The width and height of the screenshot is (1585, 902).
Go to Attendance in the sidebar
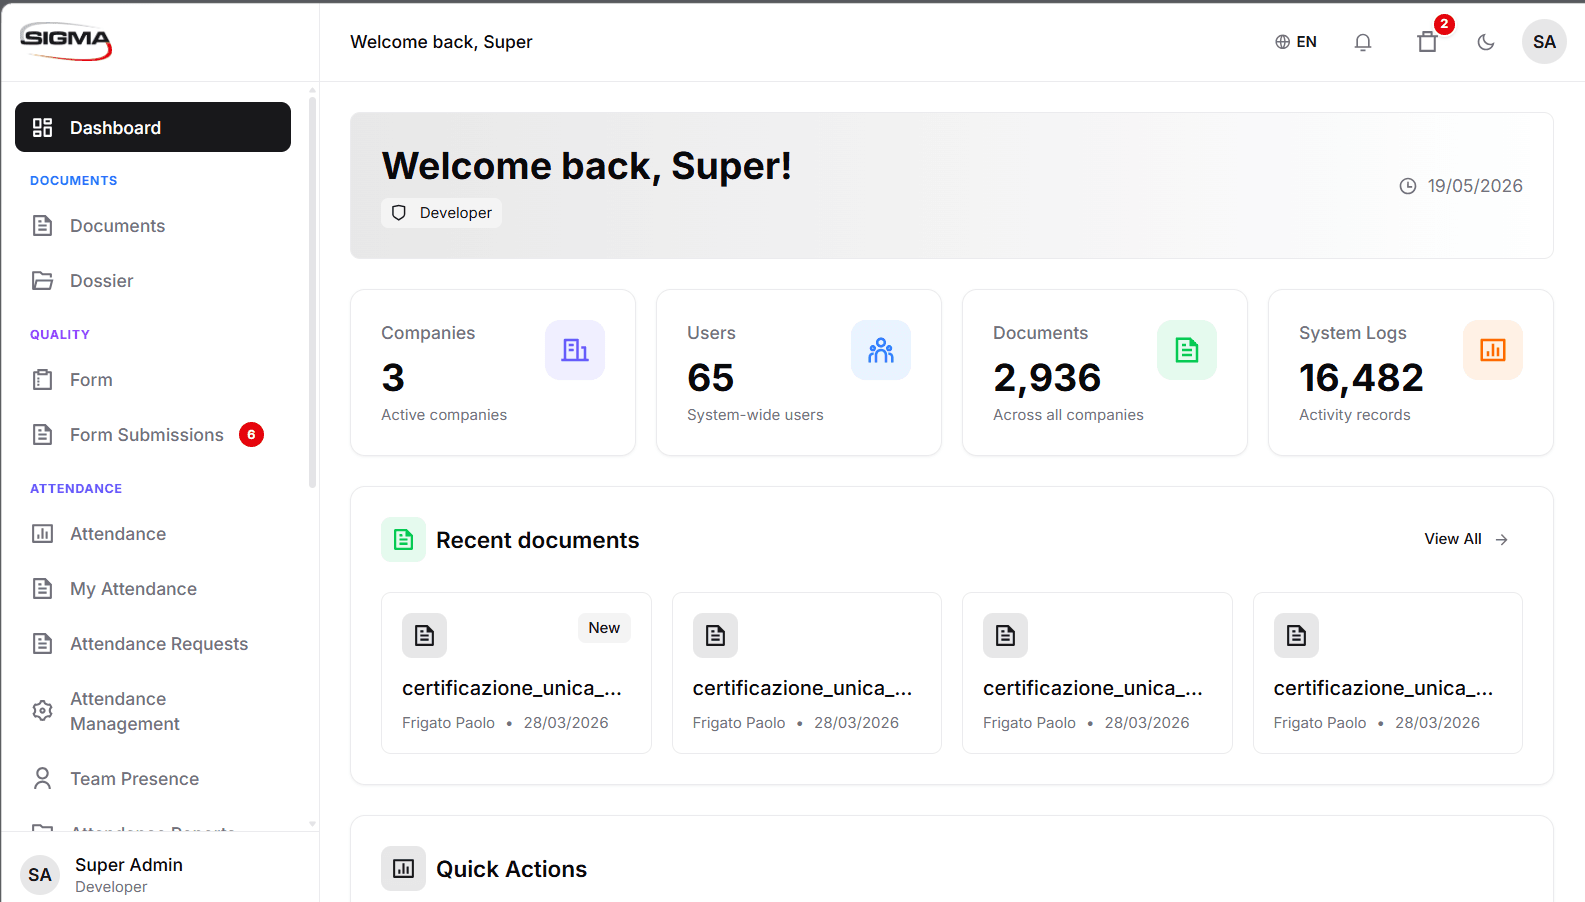153,534
